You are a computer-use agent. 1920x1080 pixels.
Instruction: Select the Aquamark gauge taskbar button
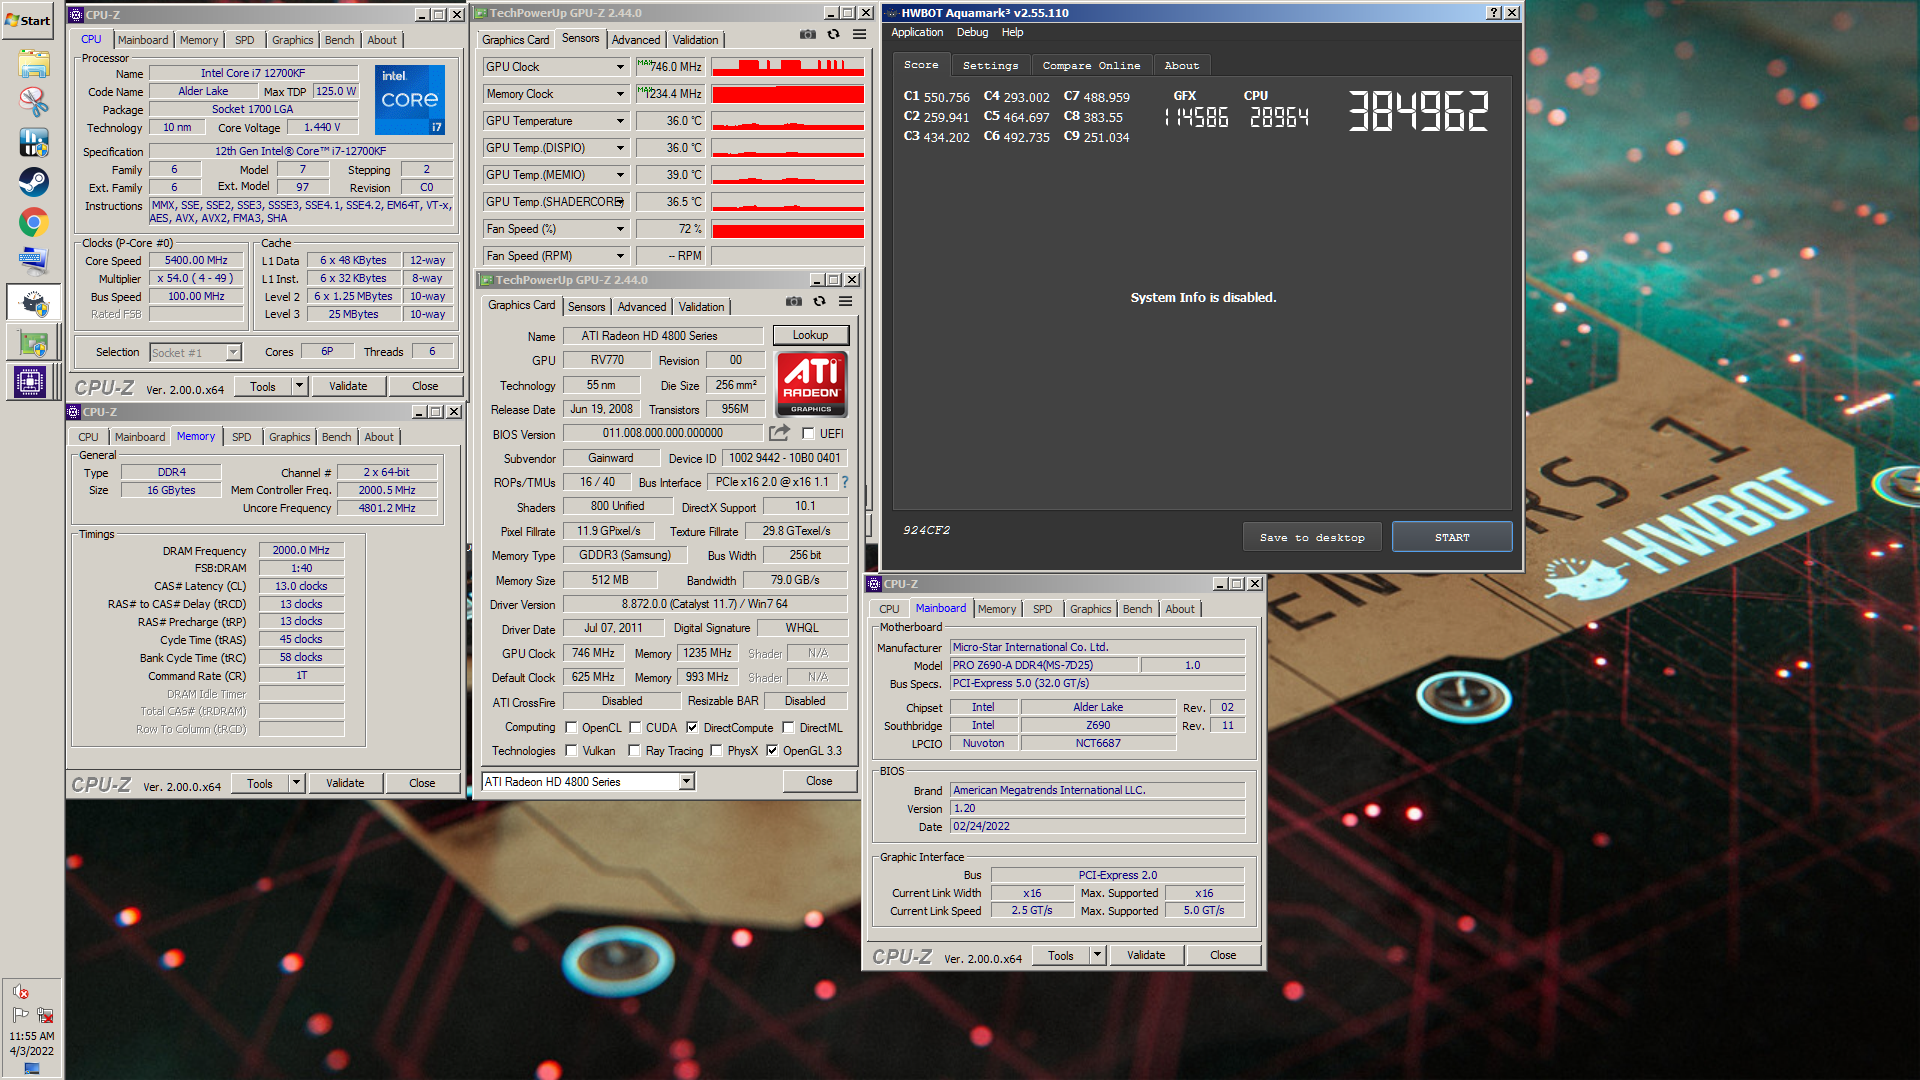point(33,302)
